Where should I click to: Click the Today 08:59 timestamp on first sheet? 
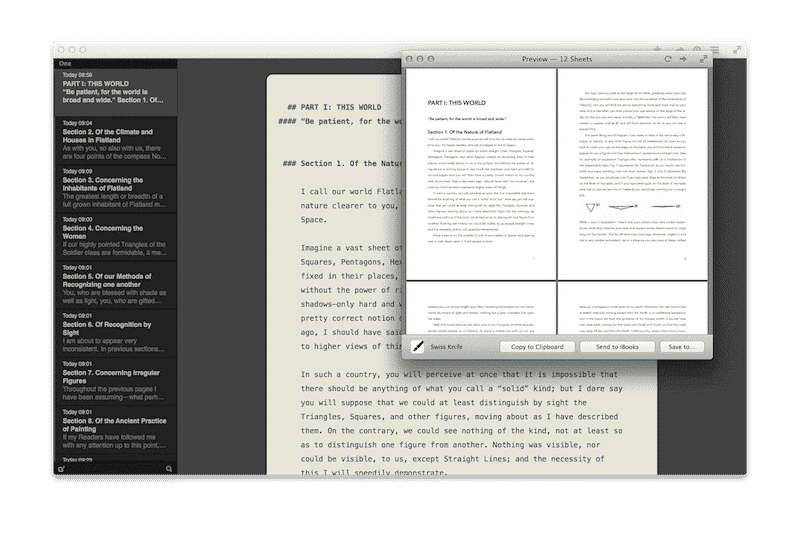pyautogui.click(x=78, y=75)
